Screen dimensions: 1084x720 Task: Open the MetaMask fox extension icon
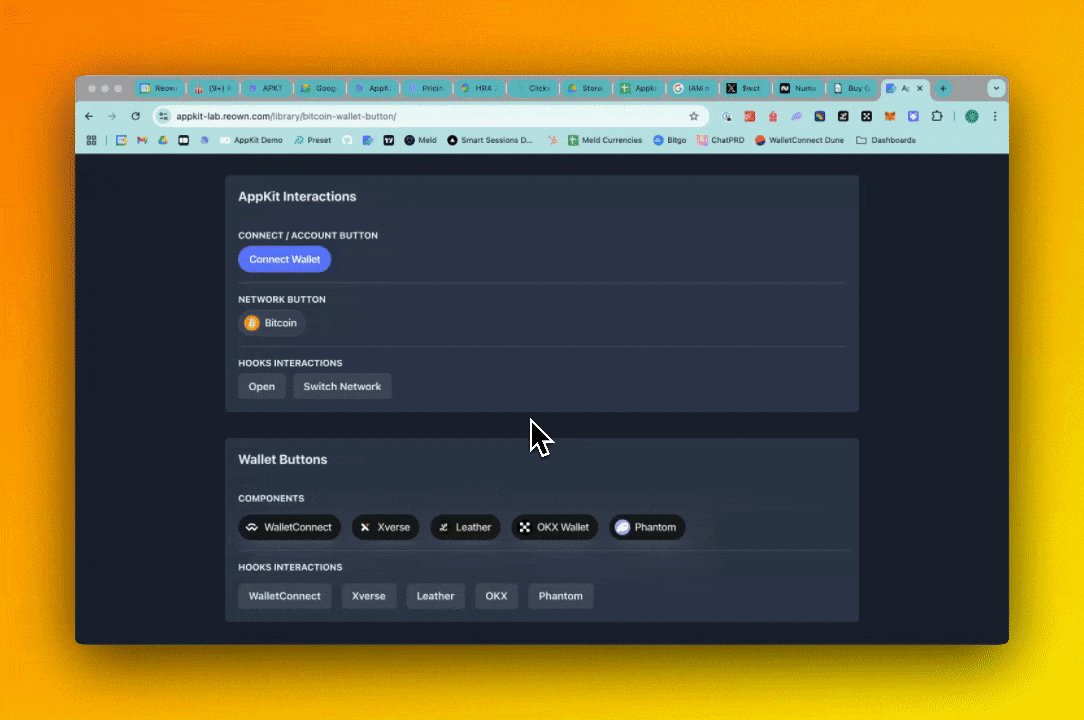point(890,116)
